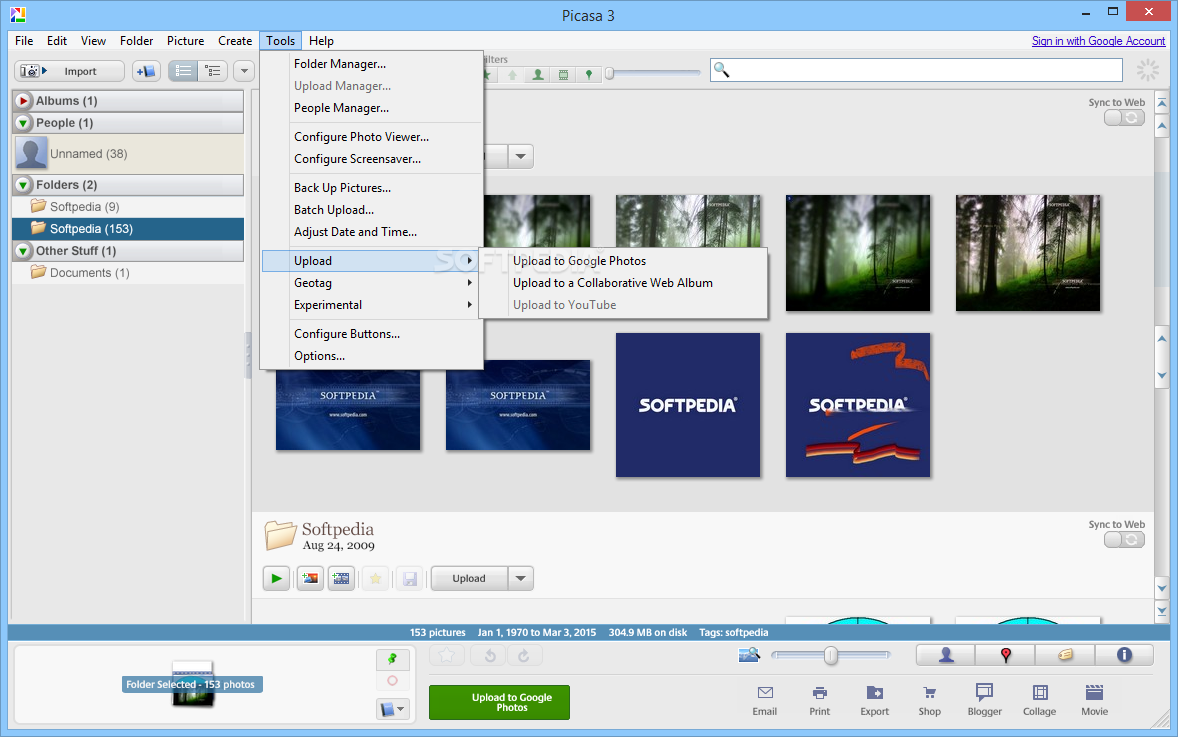Clear photo tray with red circle icon
Screen dimensions: 1178x737
point(392,681)
